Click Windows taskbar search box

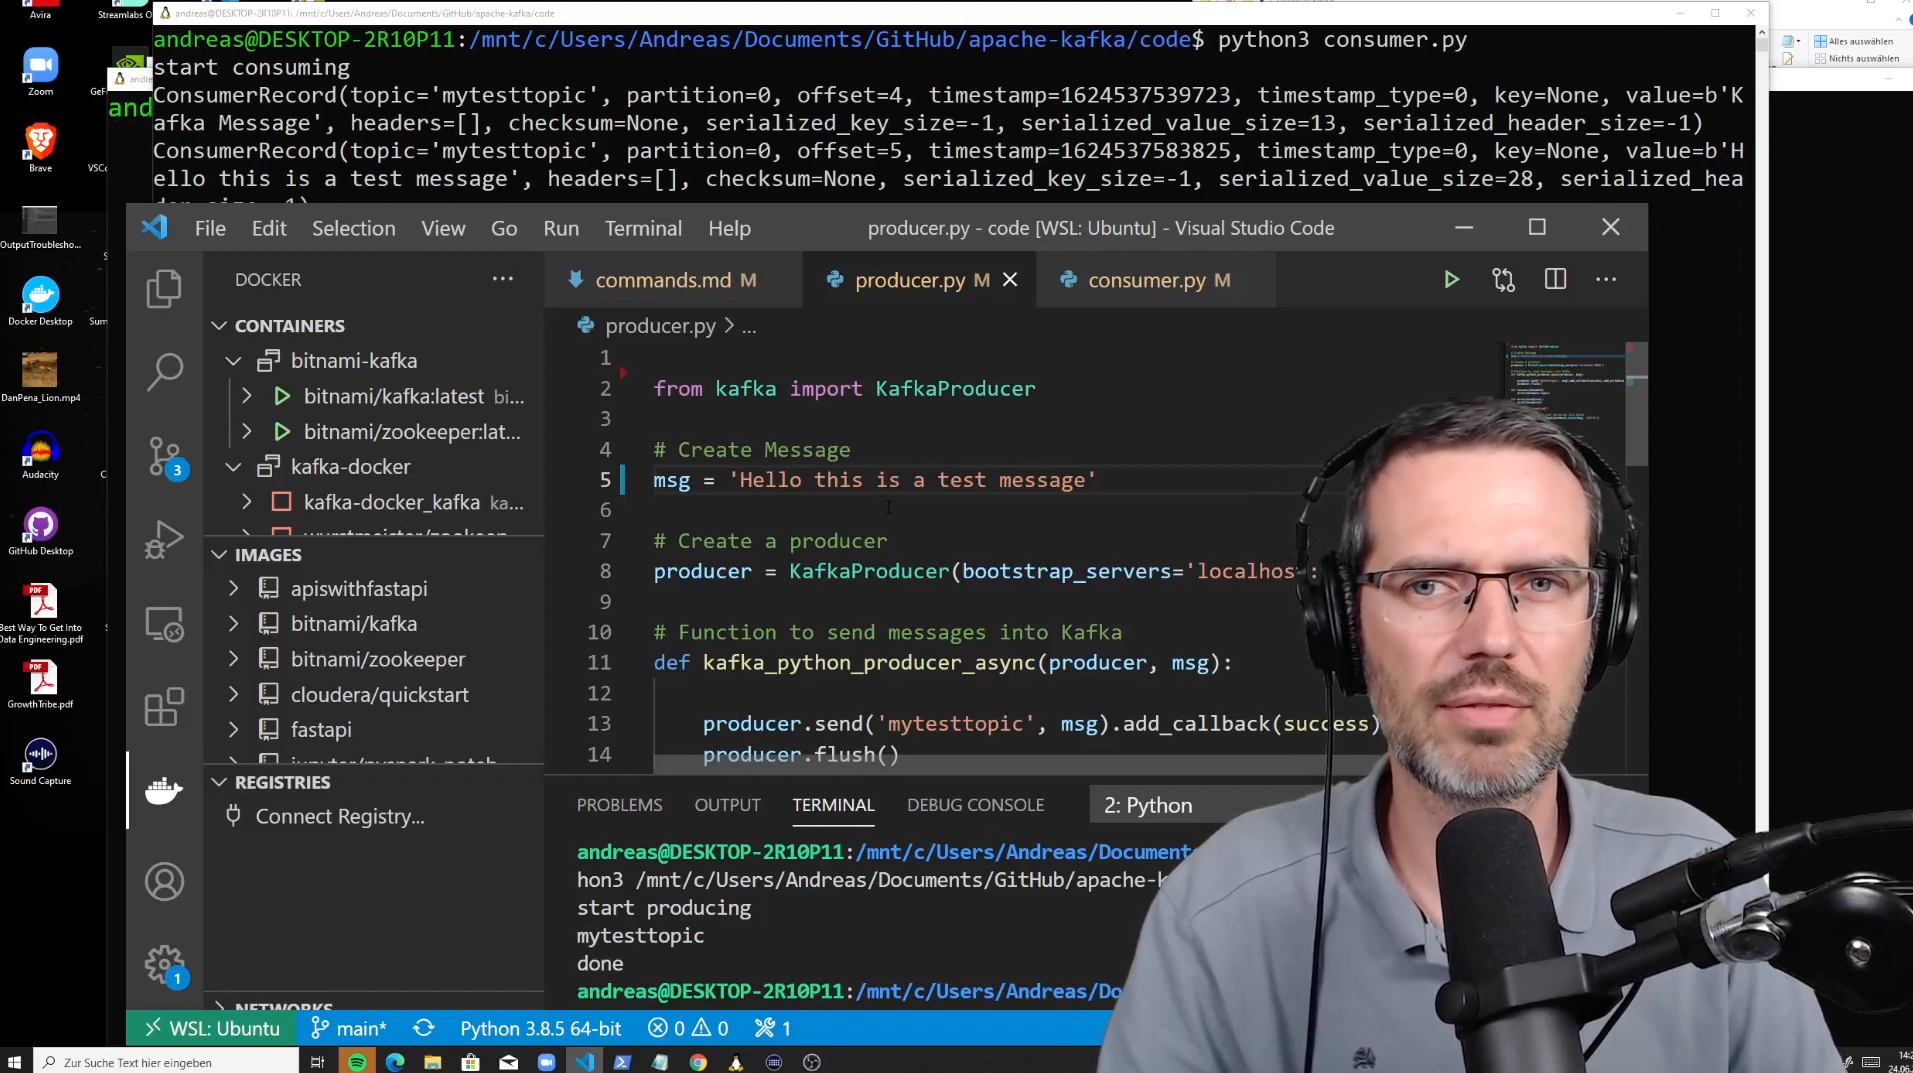pyautogui.click(x=166, y=1062)
